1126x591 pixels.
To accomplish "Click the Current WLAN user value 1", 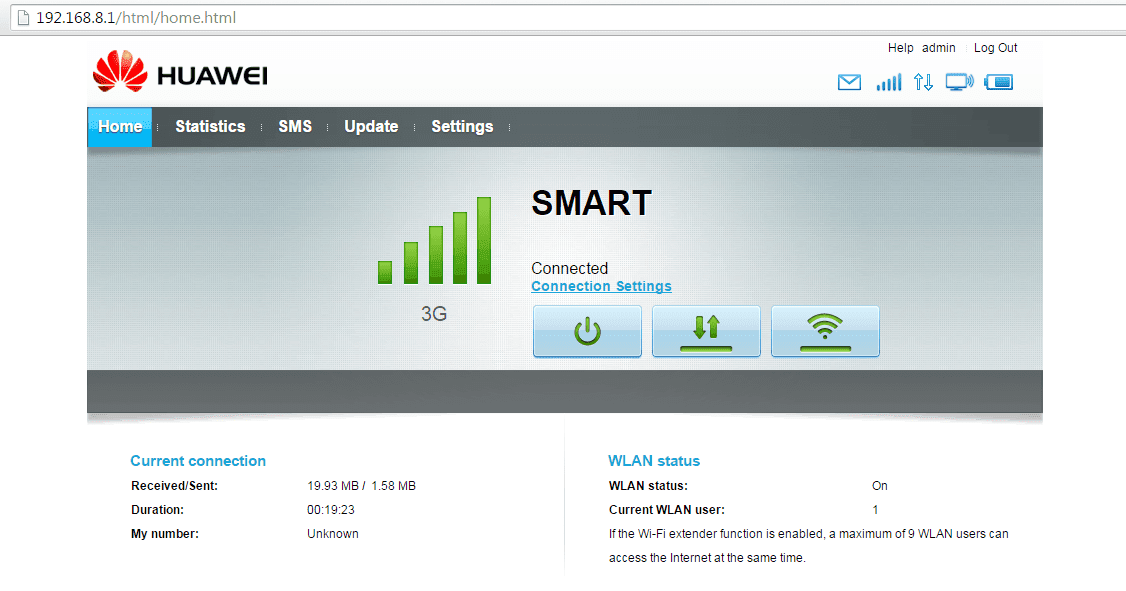I will [875, 510].
